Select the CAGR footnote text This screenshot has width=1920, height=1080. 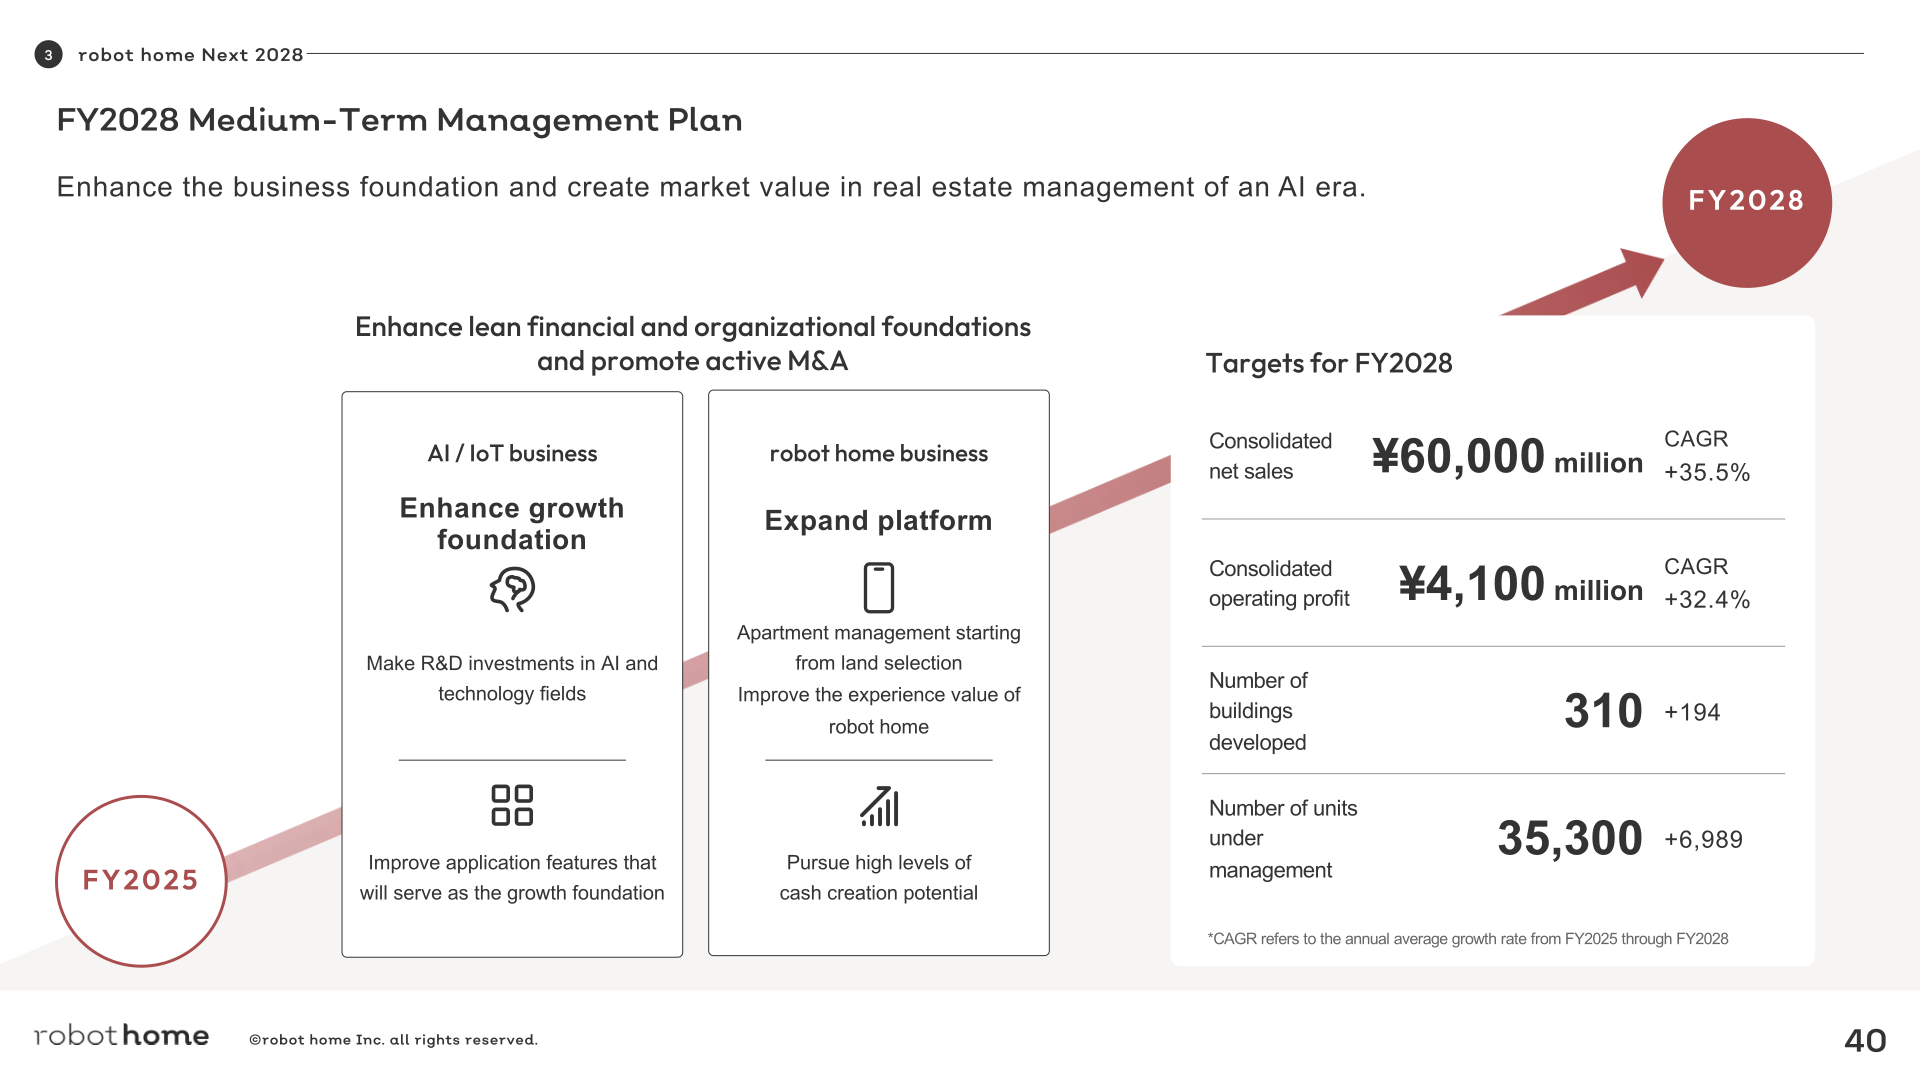click(1468, 939)
